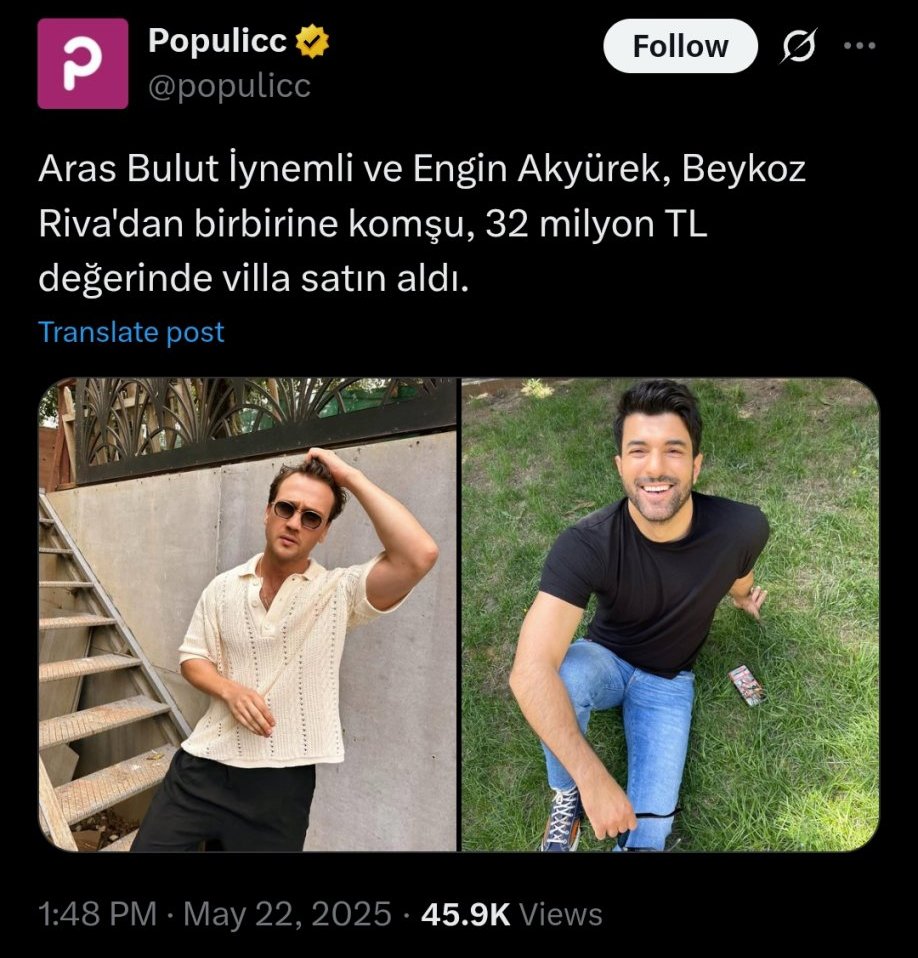Click the phone lying on the grass
Viewport: 918px width, 958px height.
coord(746,685)
